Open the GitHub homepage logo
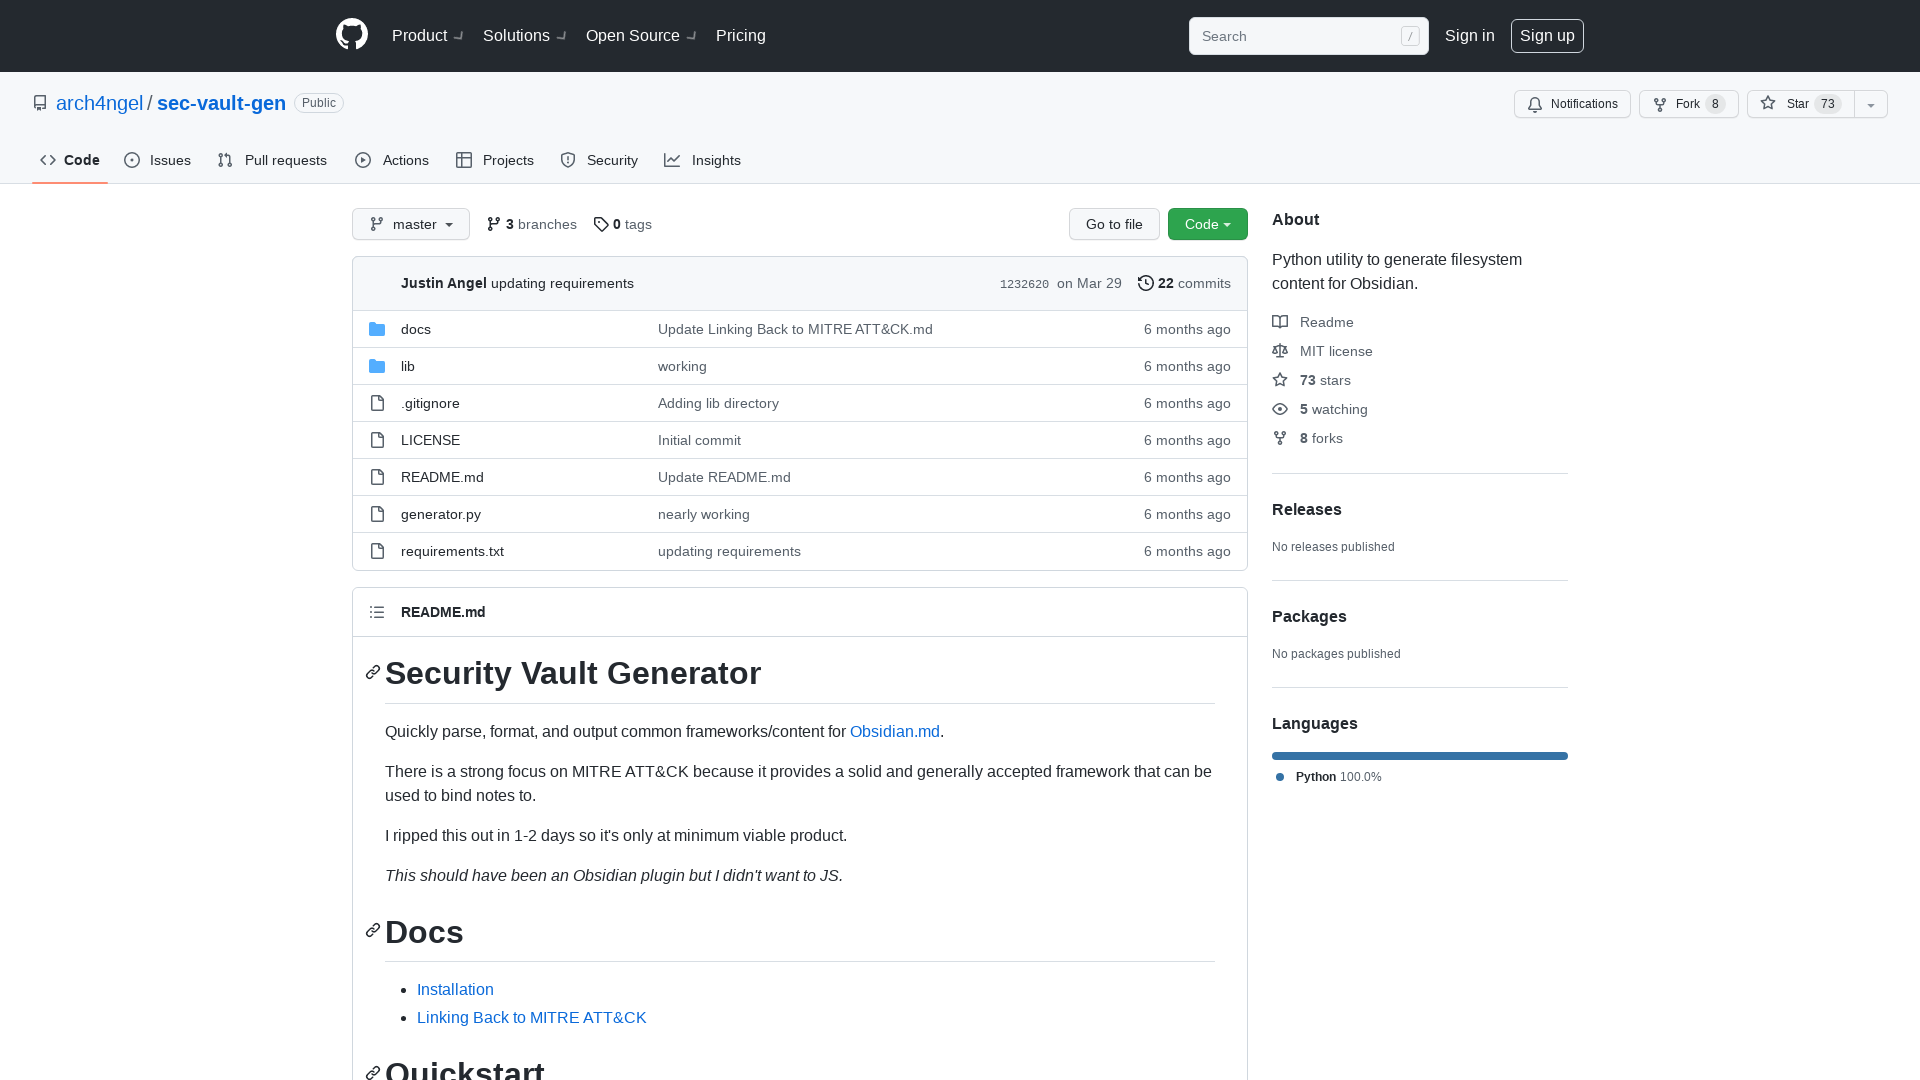 click(352, 35)
